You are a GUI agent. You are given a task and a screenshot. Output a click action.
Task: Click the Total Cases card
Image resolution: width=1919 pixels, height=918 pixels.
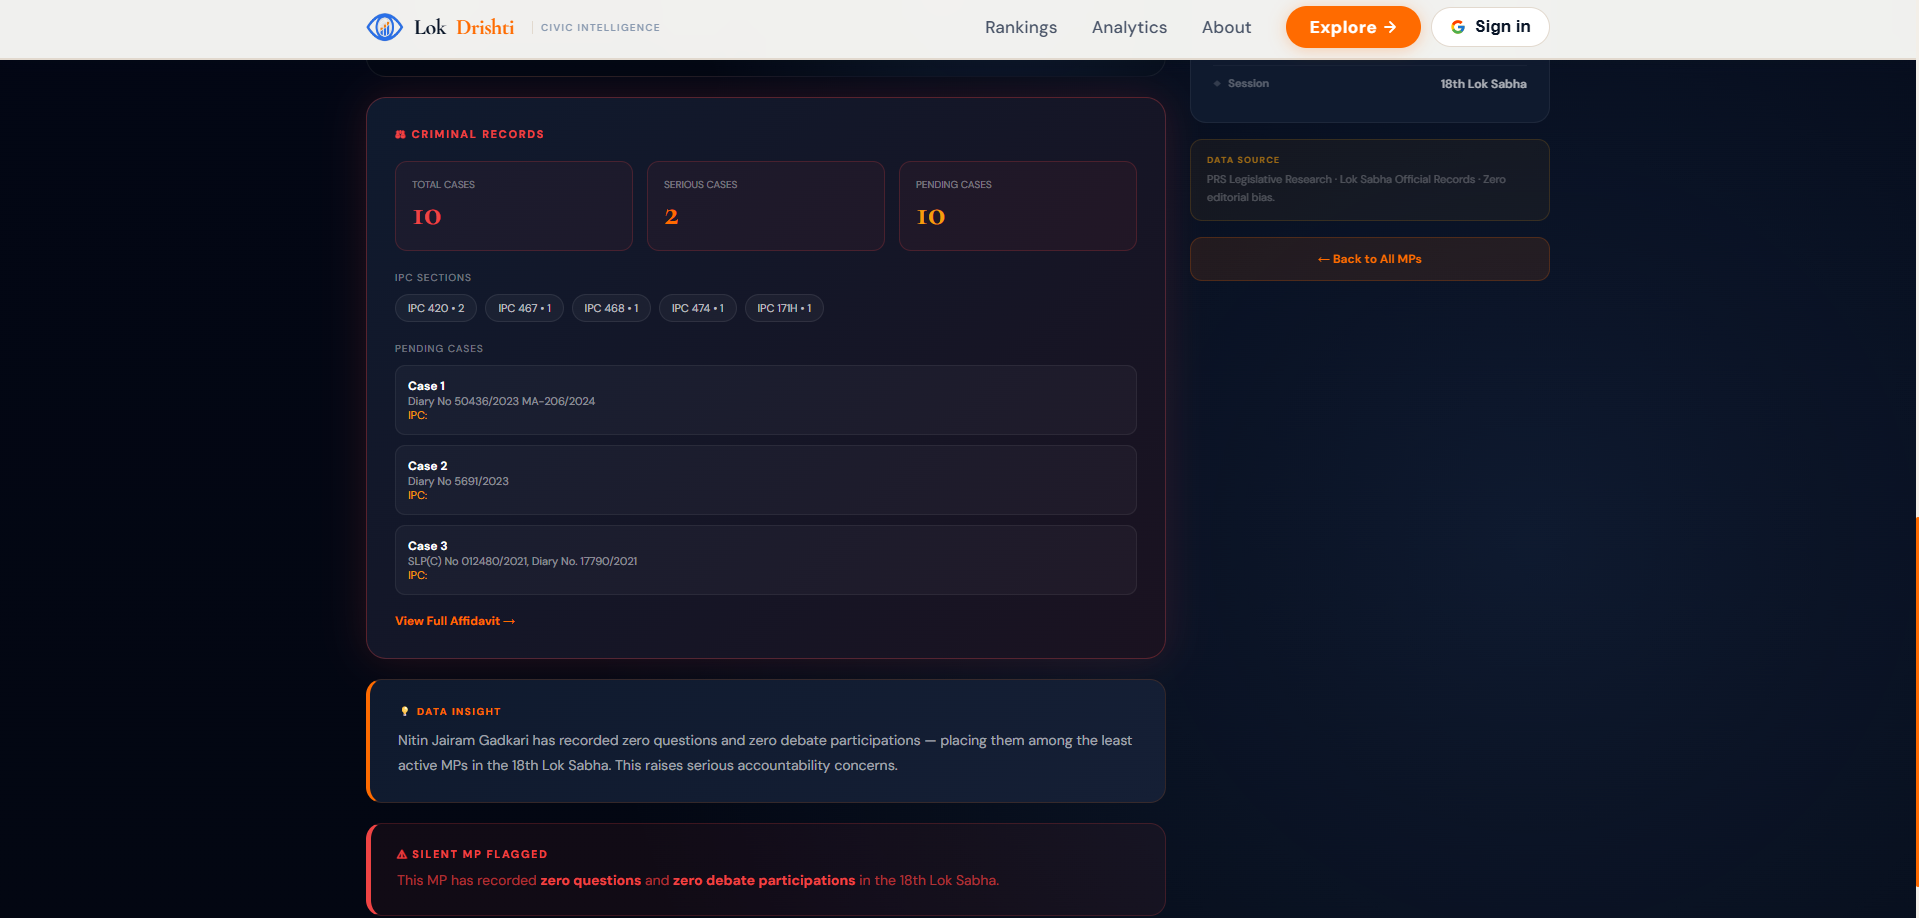click(514, 206)
